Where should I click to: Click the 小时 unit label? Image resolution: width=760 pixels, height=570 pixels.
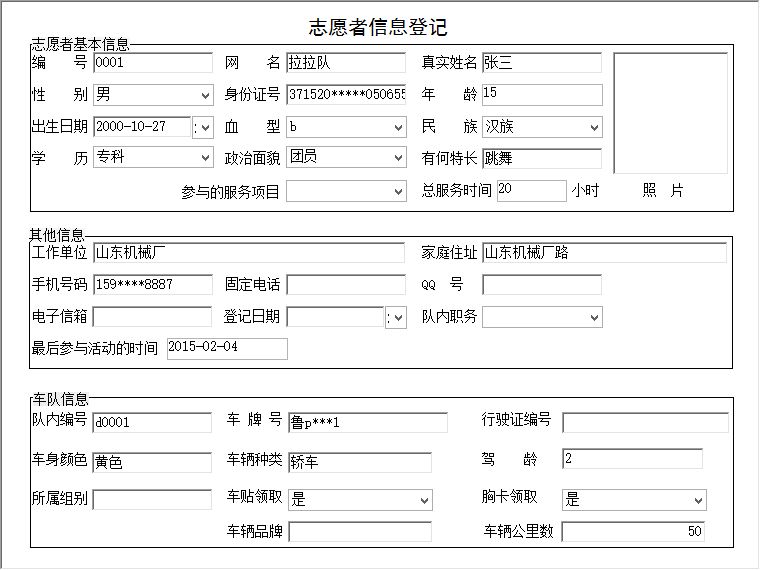tap(585, 190)
